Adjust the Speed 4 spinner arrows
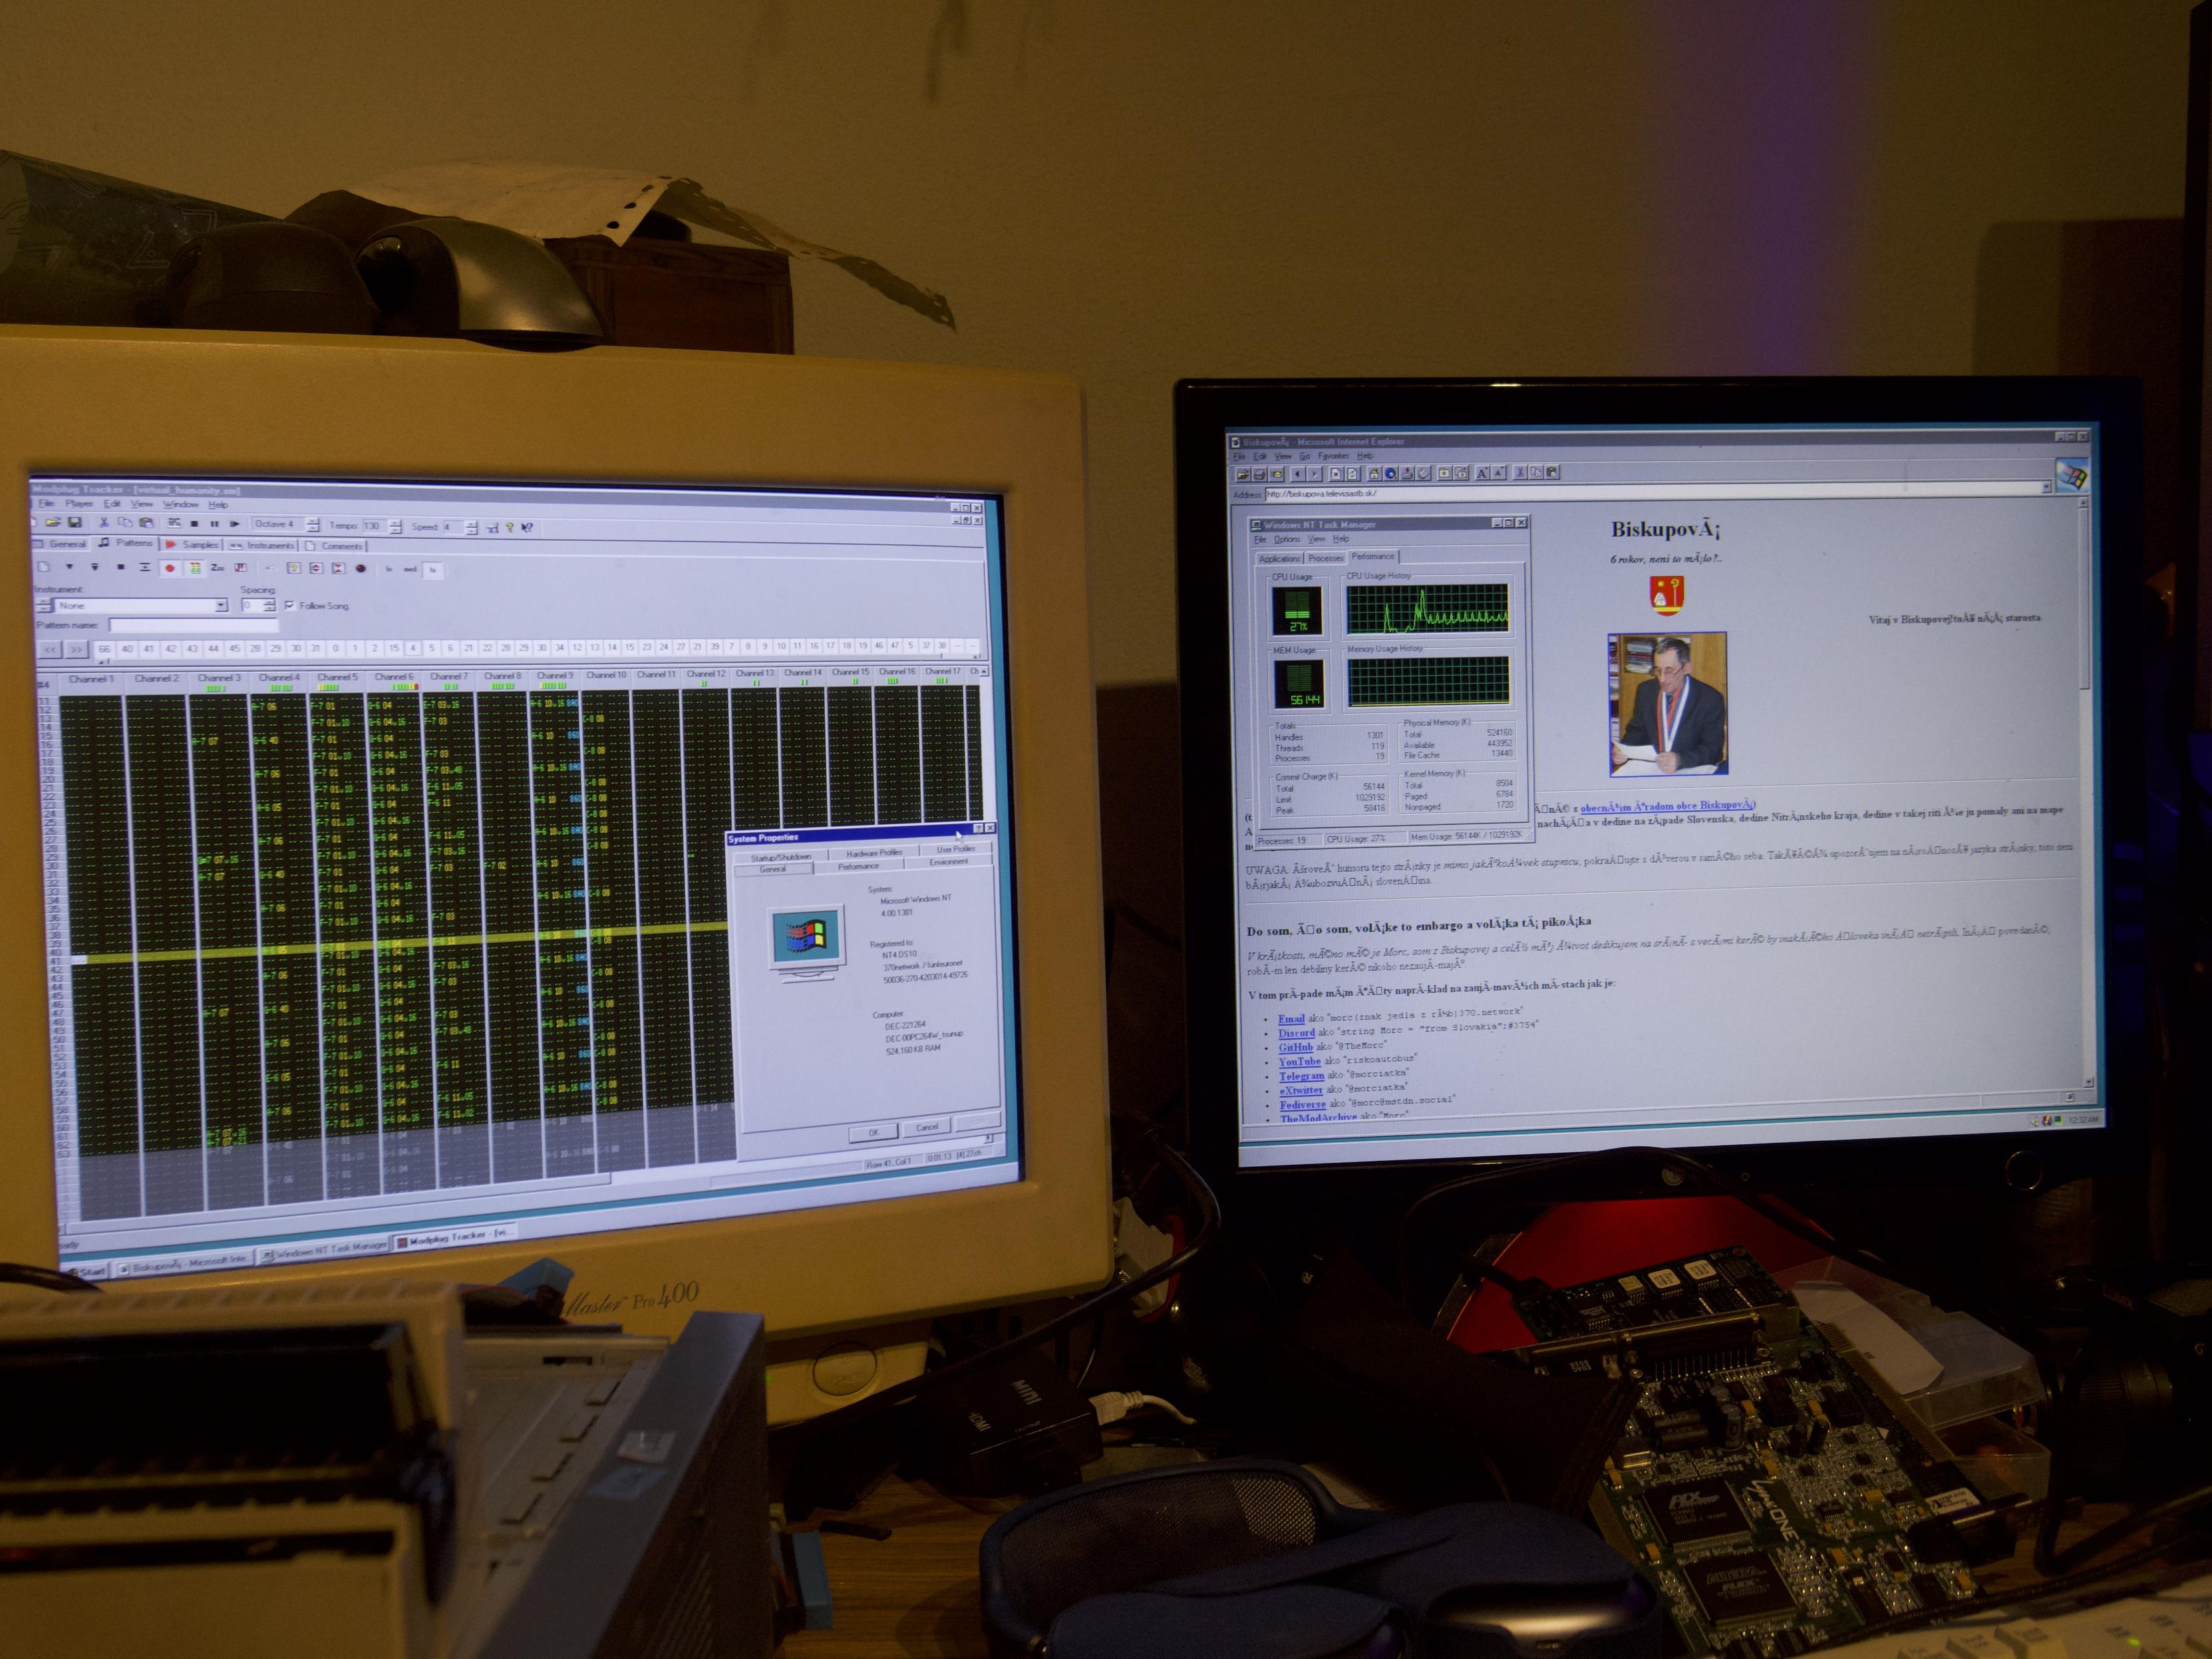 (472, 527)
